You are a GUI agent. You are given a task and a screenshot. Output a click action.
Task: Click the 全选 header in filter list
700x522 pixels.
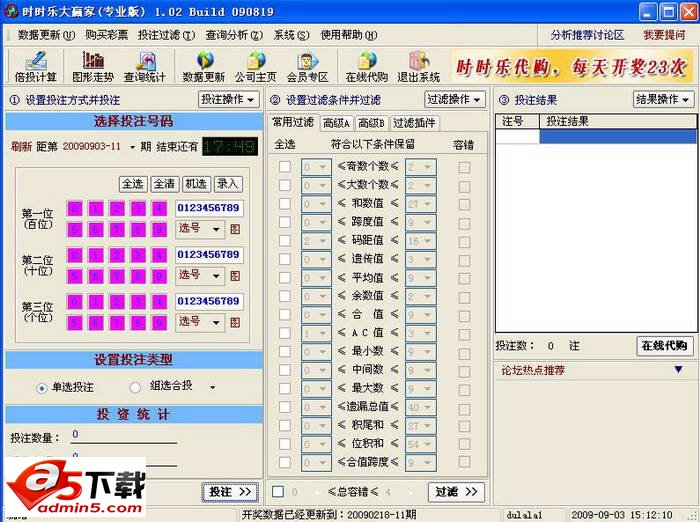click(285, 144)
